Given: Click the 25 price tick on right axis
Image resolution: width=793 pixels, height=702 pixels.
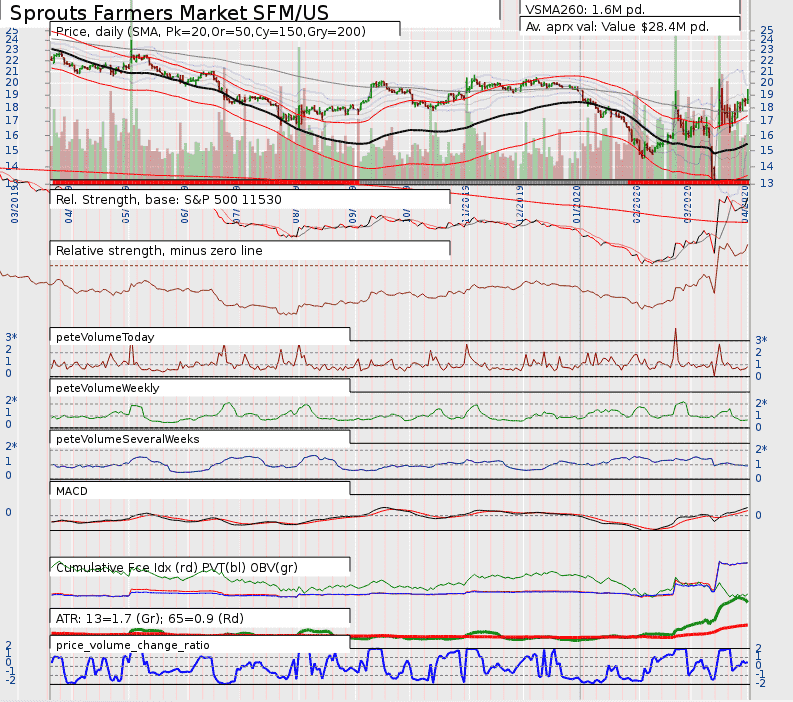Looking at the screenshot, I should [x=767, y=30].
